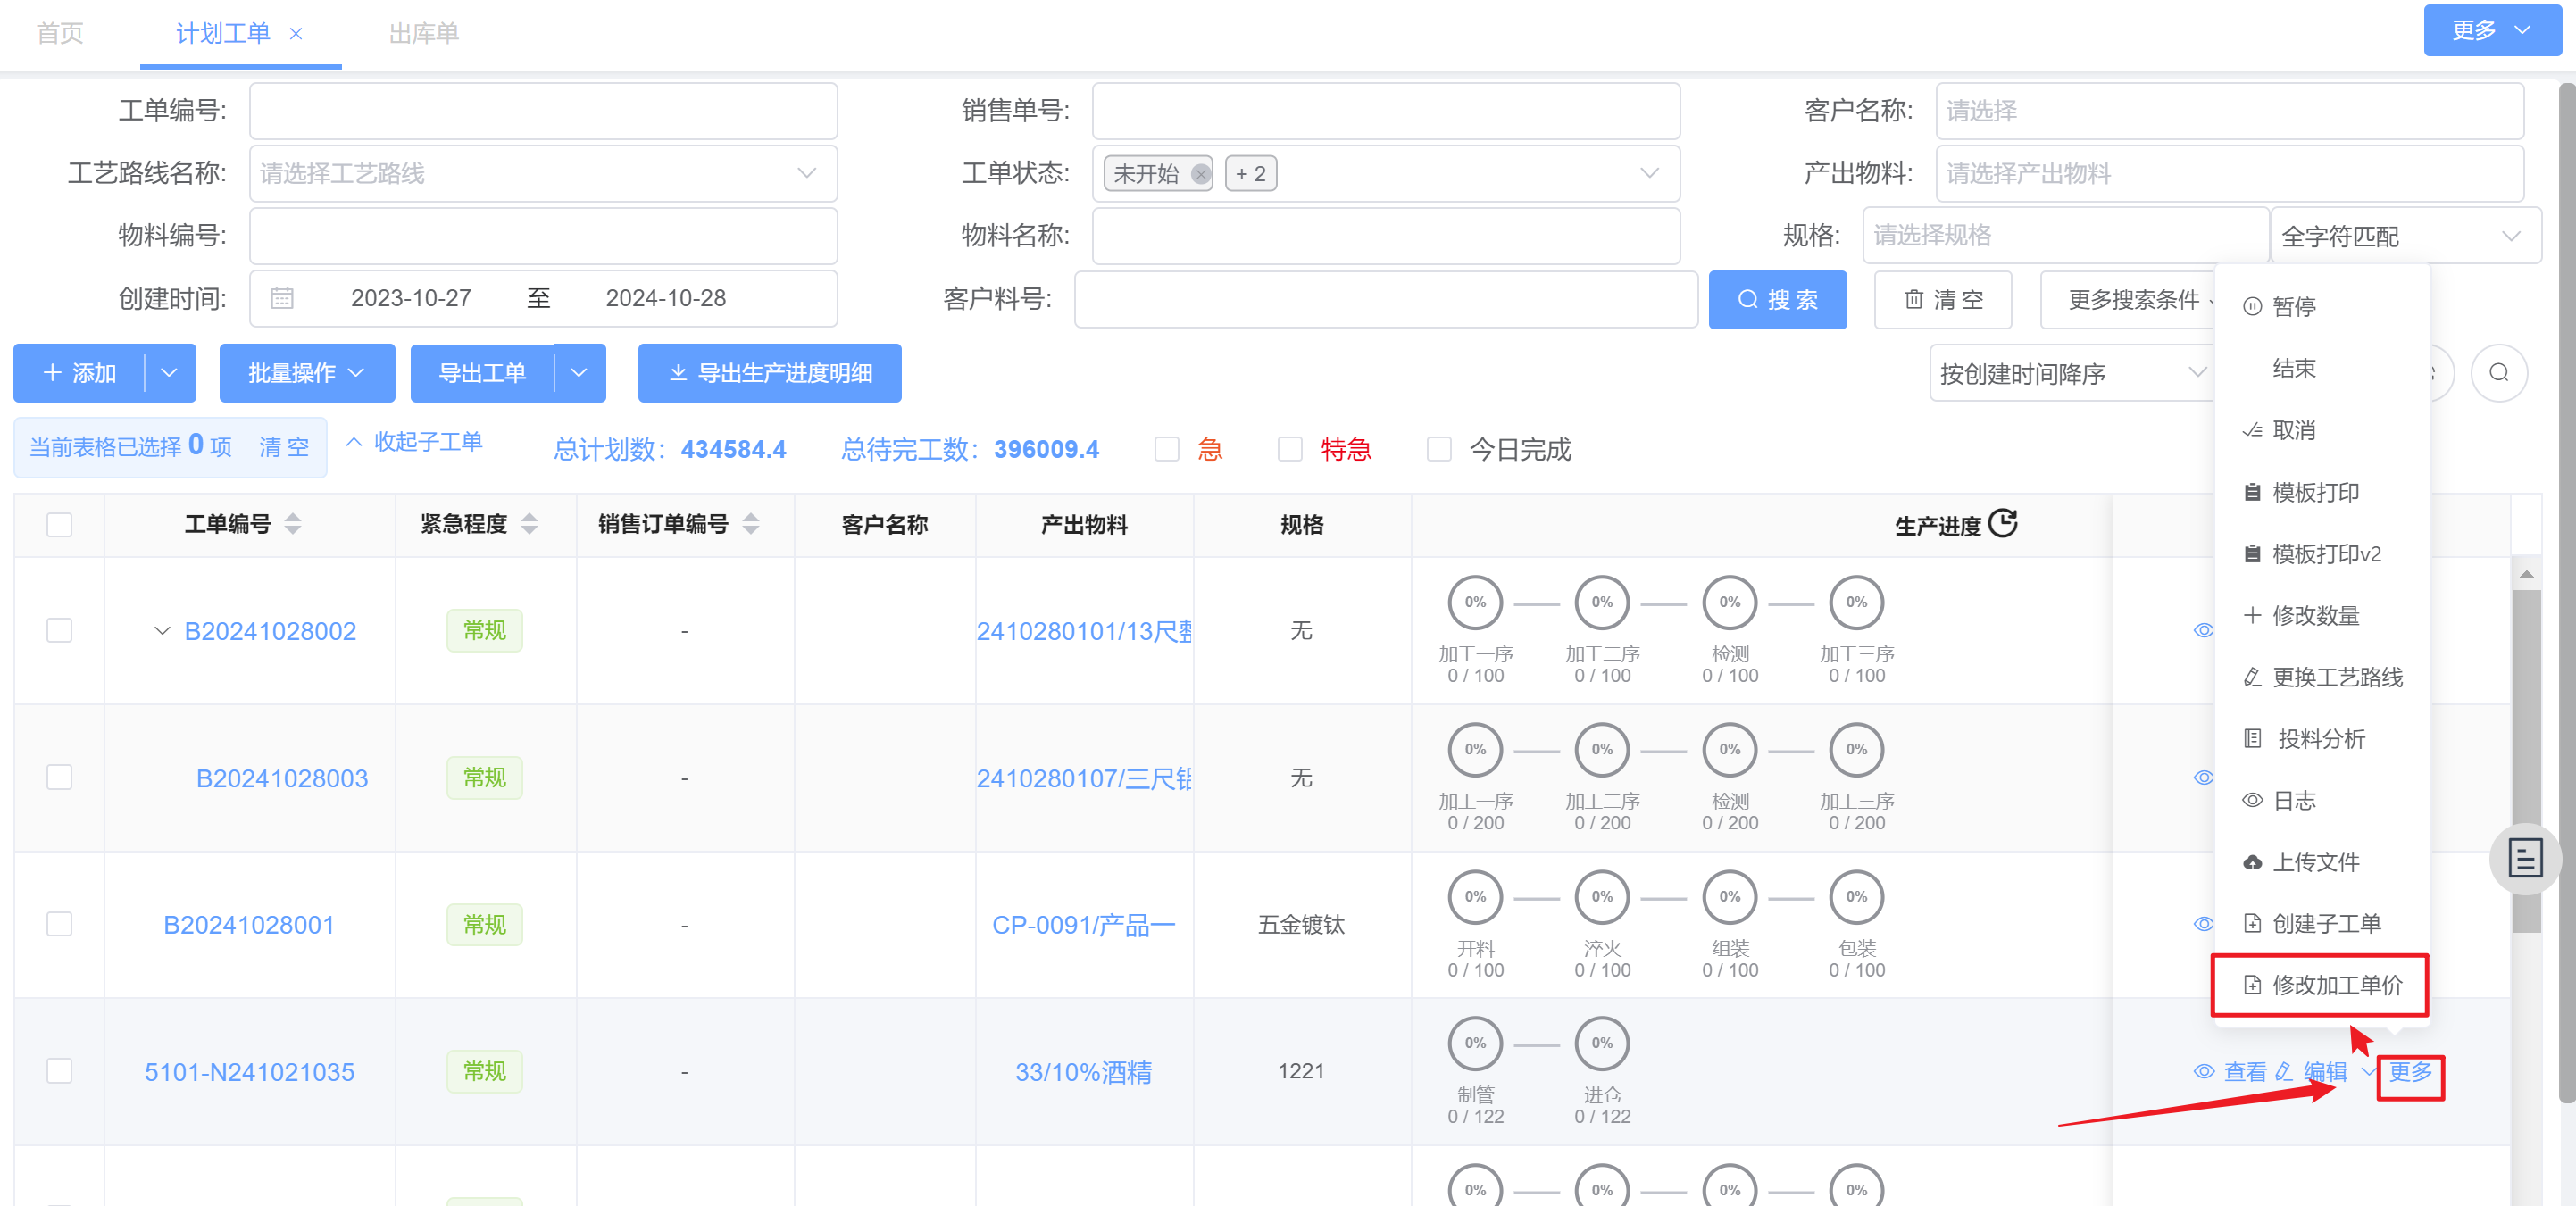Click the eye view icon in row B20241028002
The height and width of the screenshot is (1206, 2576).
[2203, 630]
